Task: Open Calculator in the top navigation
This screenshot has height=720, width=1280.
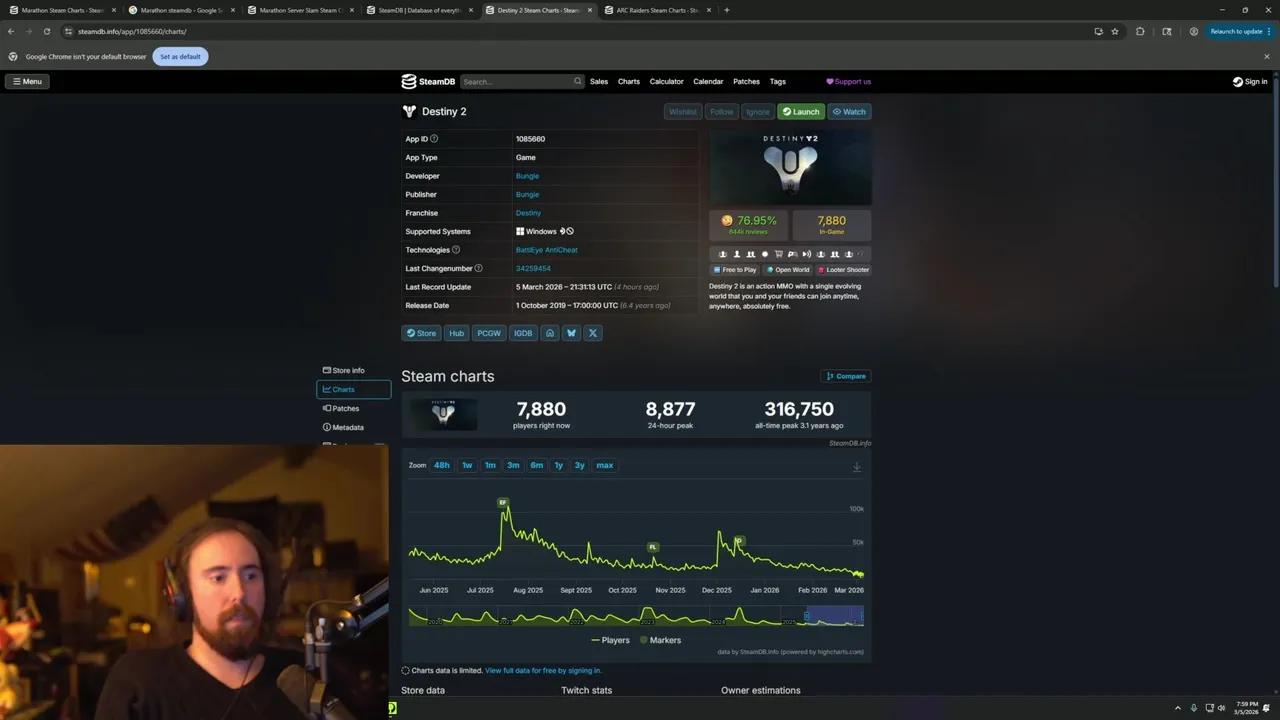Action: (667, 82)
